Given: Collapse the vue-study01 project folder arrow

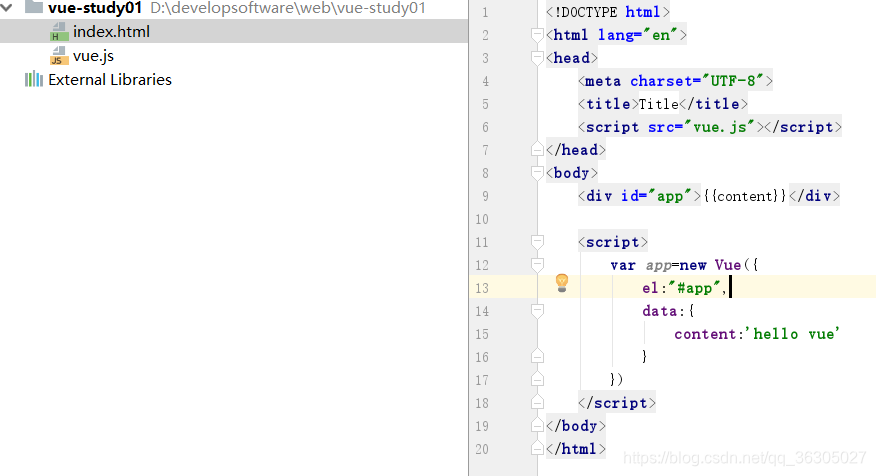Looking at the screenshot, I should [7, 8].
